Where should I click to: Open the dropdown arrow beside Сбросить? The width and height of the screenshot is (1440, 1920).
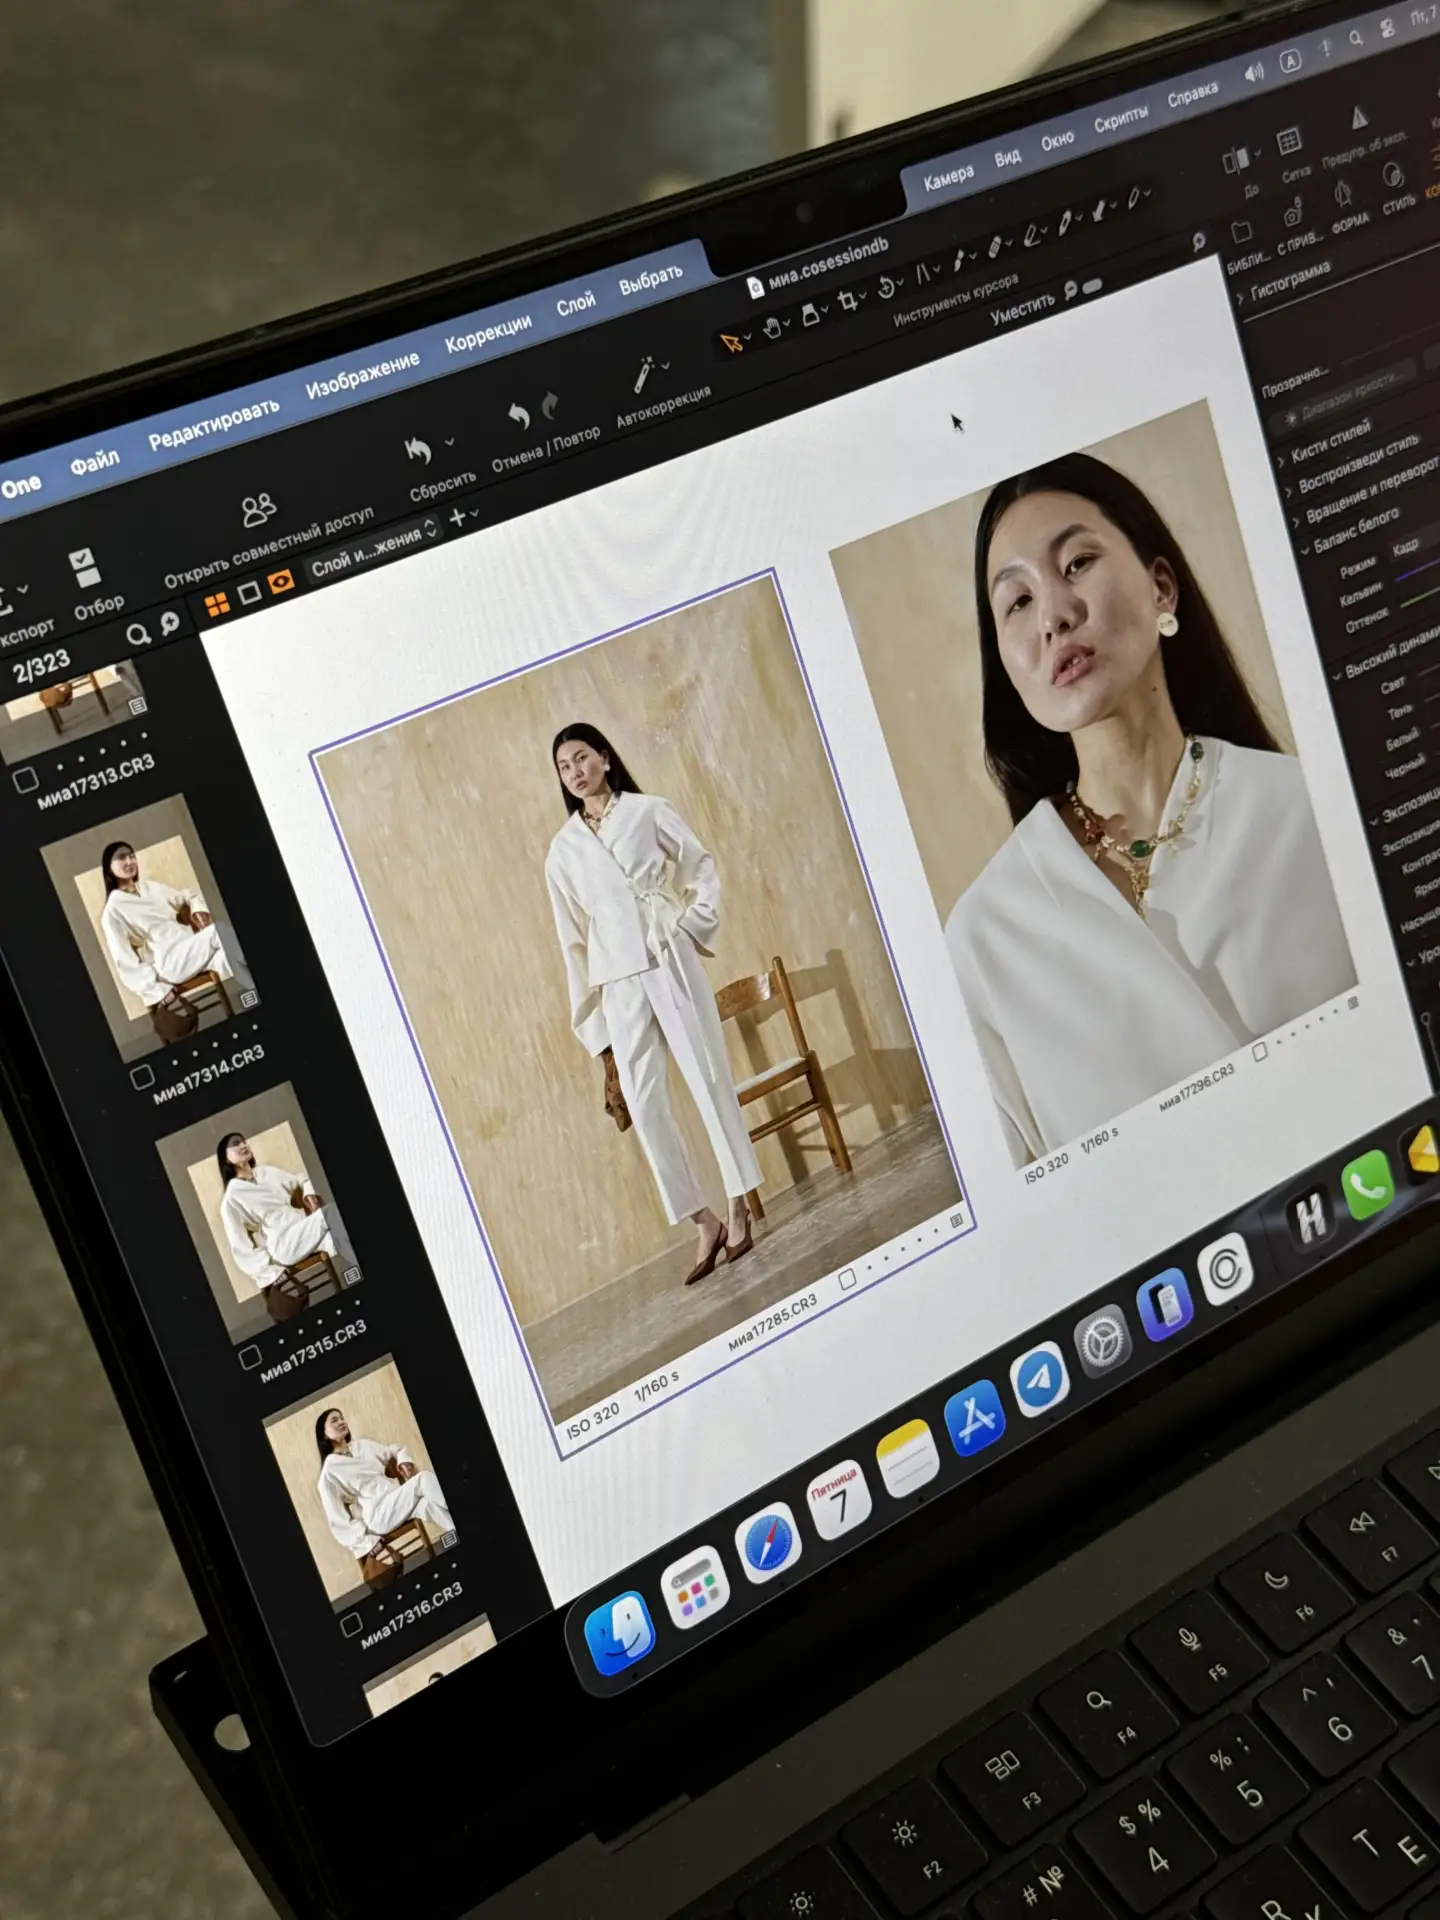(450, 441)
